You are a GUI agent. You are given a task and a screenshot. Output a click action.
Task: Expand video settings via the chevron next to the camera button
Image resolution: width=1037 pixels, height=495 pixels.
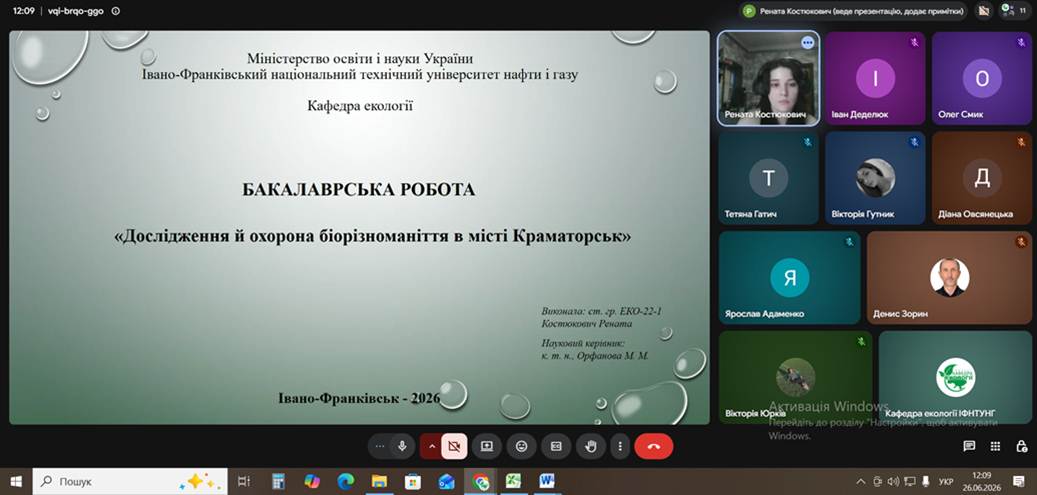tap(432, 447)
